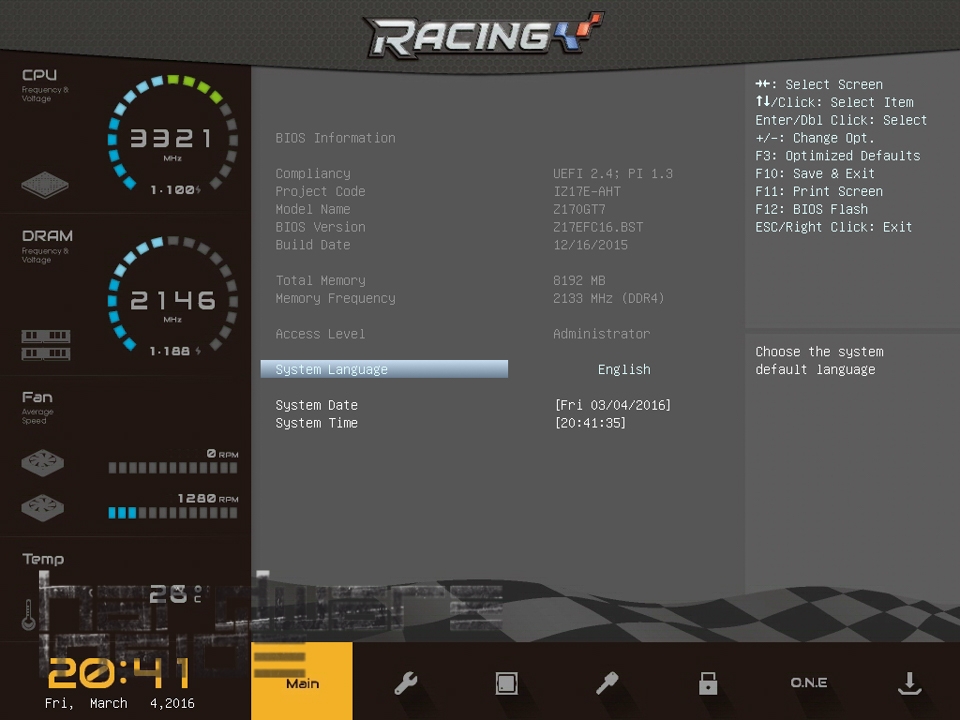The width and height of the screenshot is (960, 720).
Task: Click the CPU chip icon
Action: (x=46, y=185)
